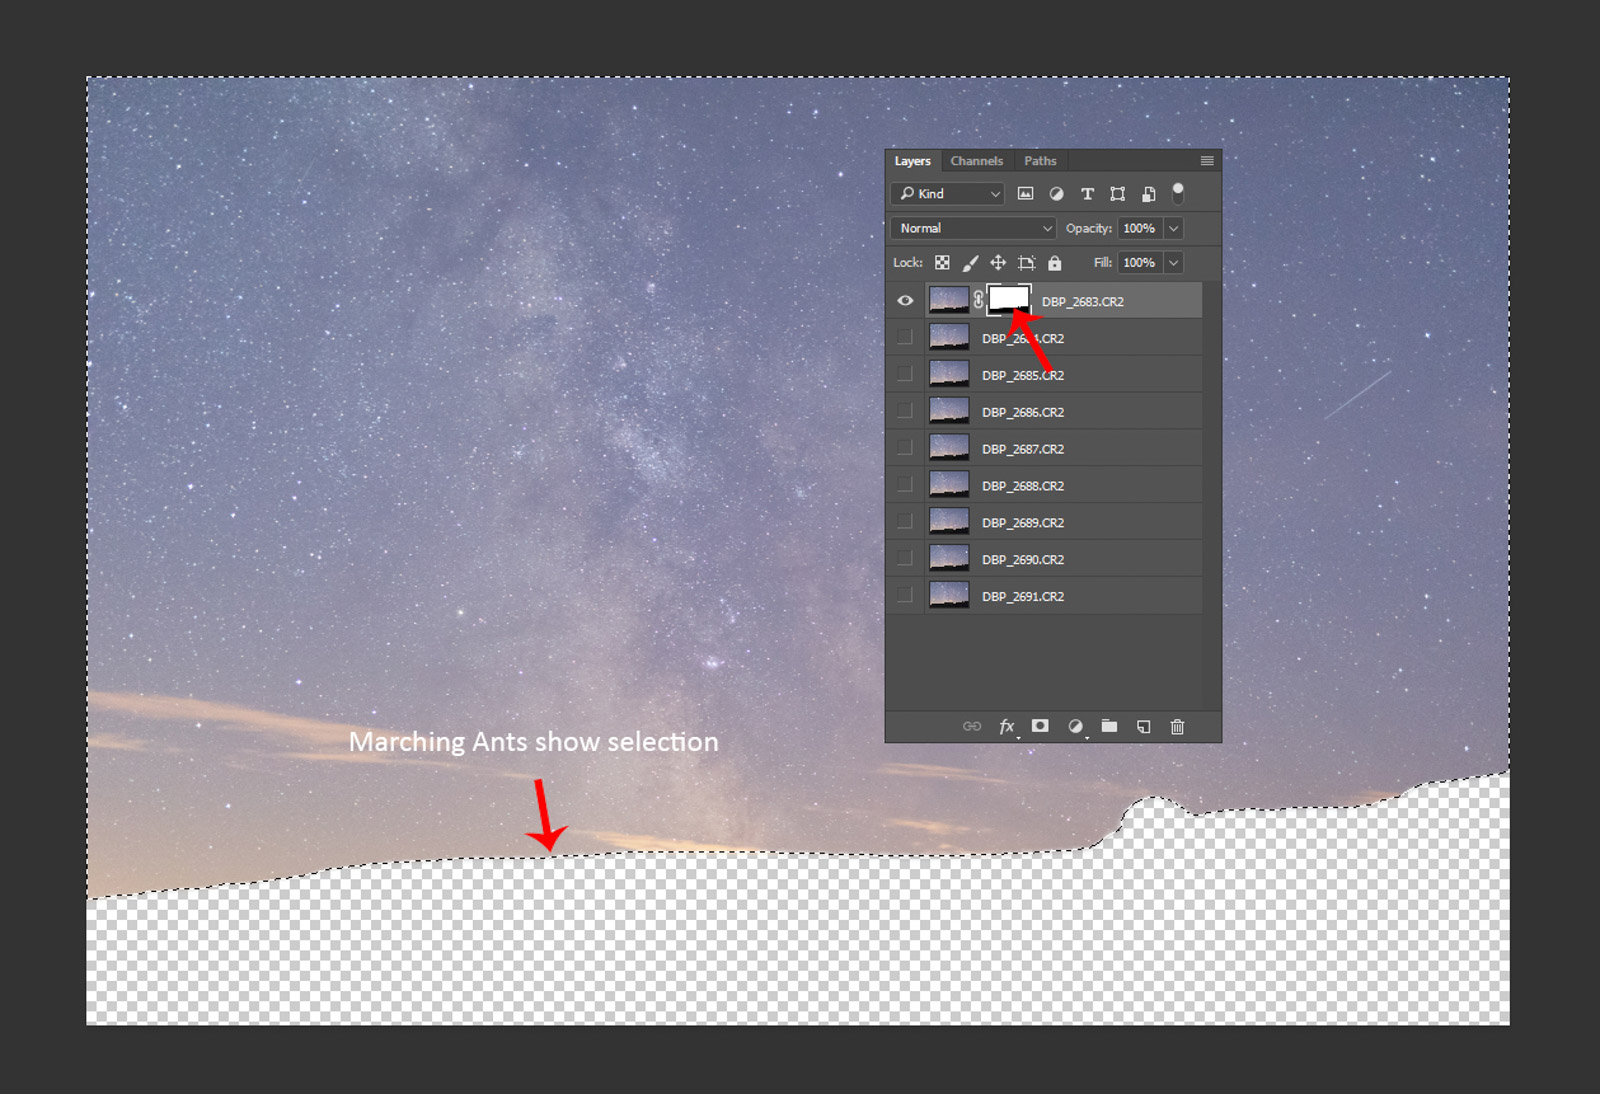Create a new layer
The height and width of the screenshot is (1094, 1600).
pyautogui.click(x=1143, y=727)
